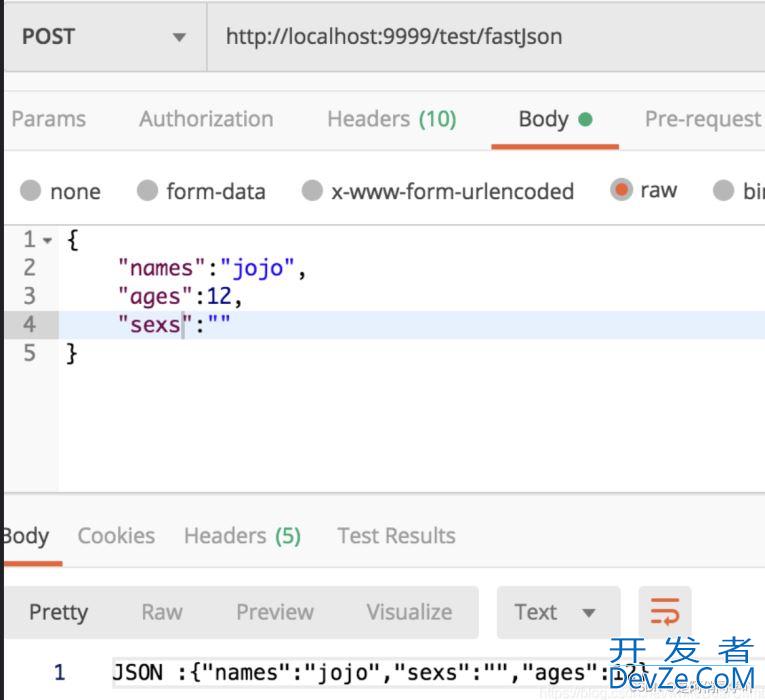The image size is (765, 700).
Task: Select the binary radio button
Action: pyautogui.click(x=723, y=191)
